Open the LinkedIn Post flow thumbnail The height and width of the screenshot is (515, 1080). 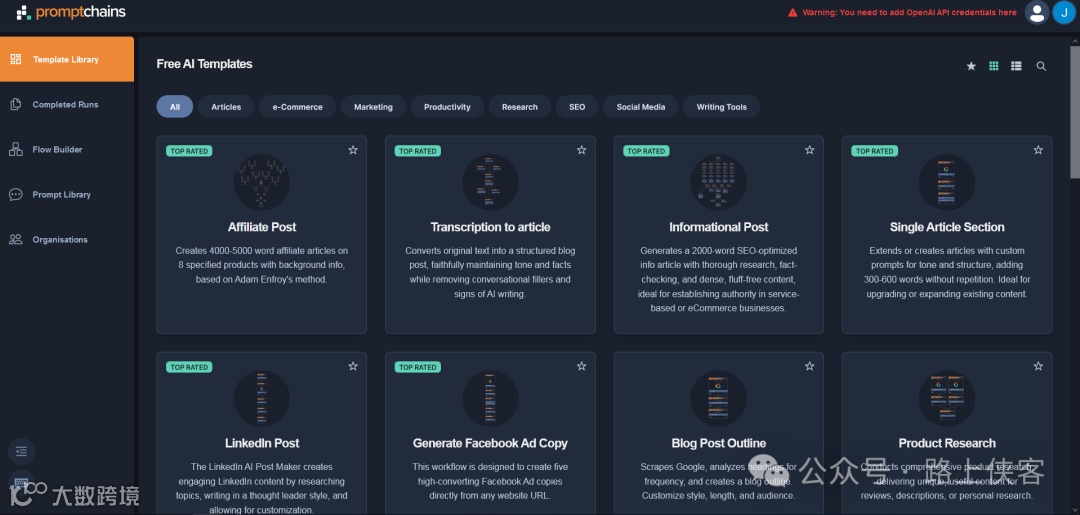[262, 399]
